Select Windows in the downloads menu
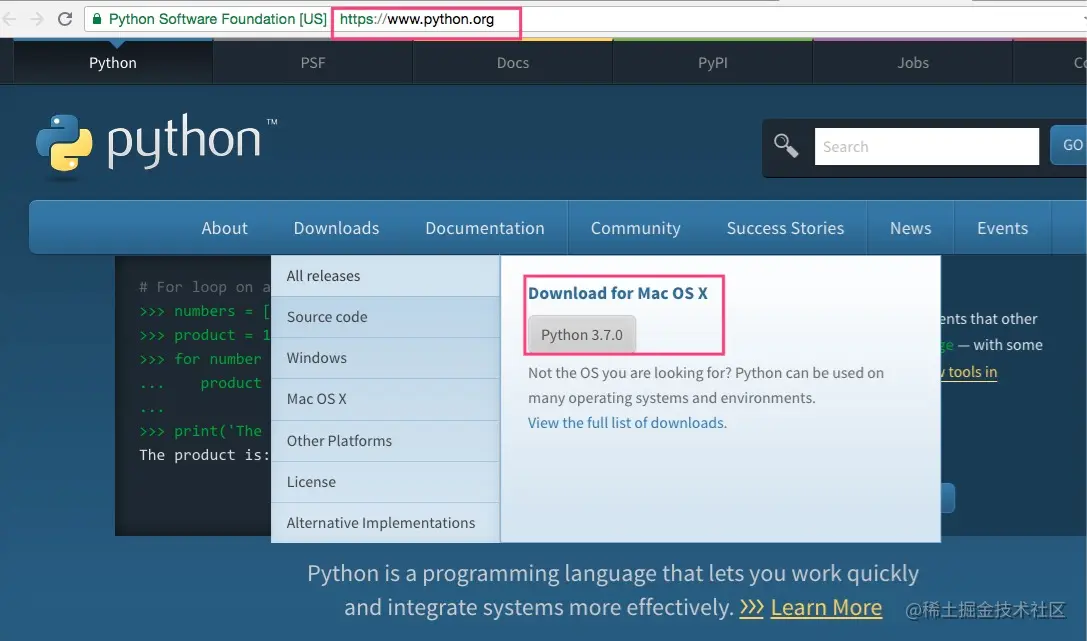 (x=315, y=357)
